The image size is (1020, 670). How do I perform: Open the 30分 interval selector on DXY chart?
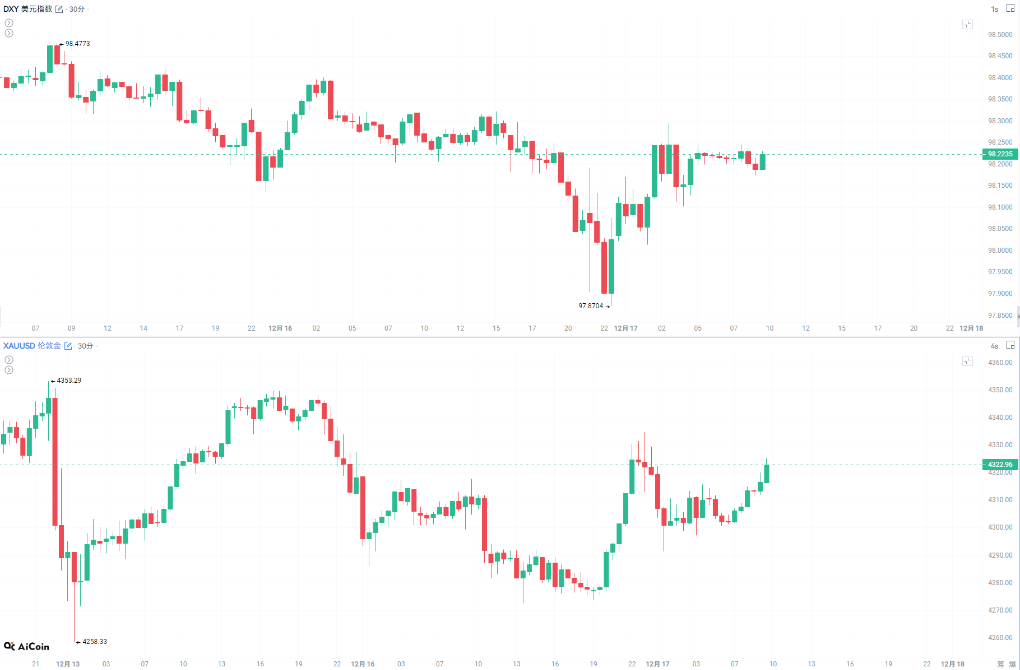coord(77,9)
